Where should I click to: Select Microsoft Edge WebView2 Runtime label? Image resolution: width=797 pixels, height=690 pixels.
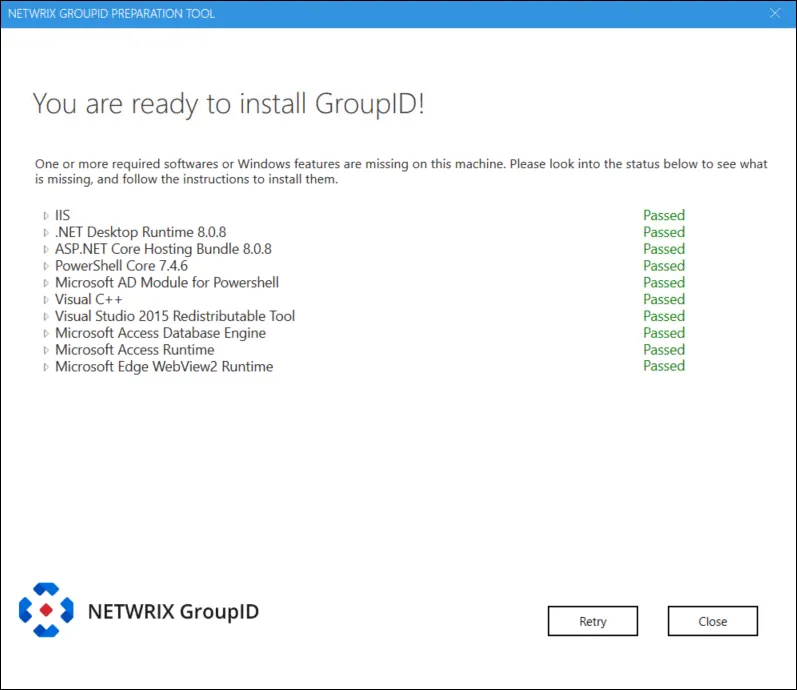164,366
